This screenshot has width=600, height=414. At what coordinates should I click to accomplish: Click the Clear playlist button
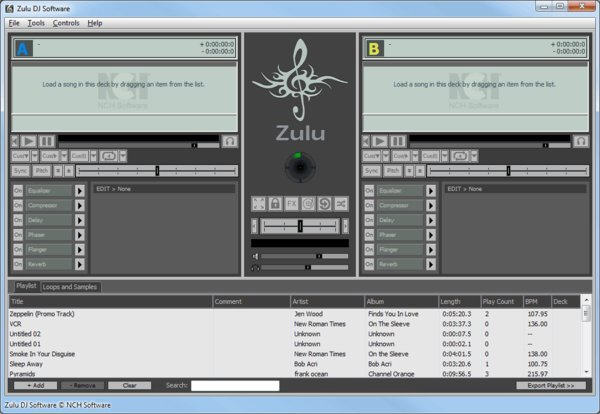[x=129, y=385]
